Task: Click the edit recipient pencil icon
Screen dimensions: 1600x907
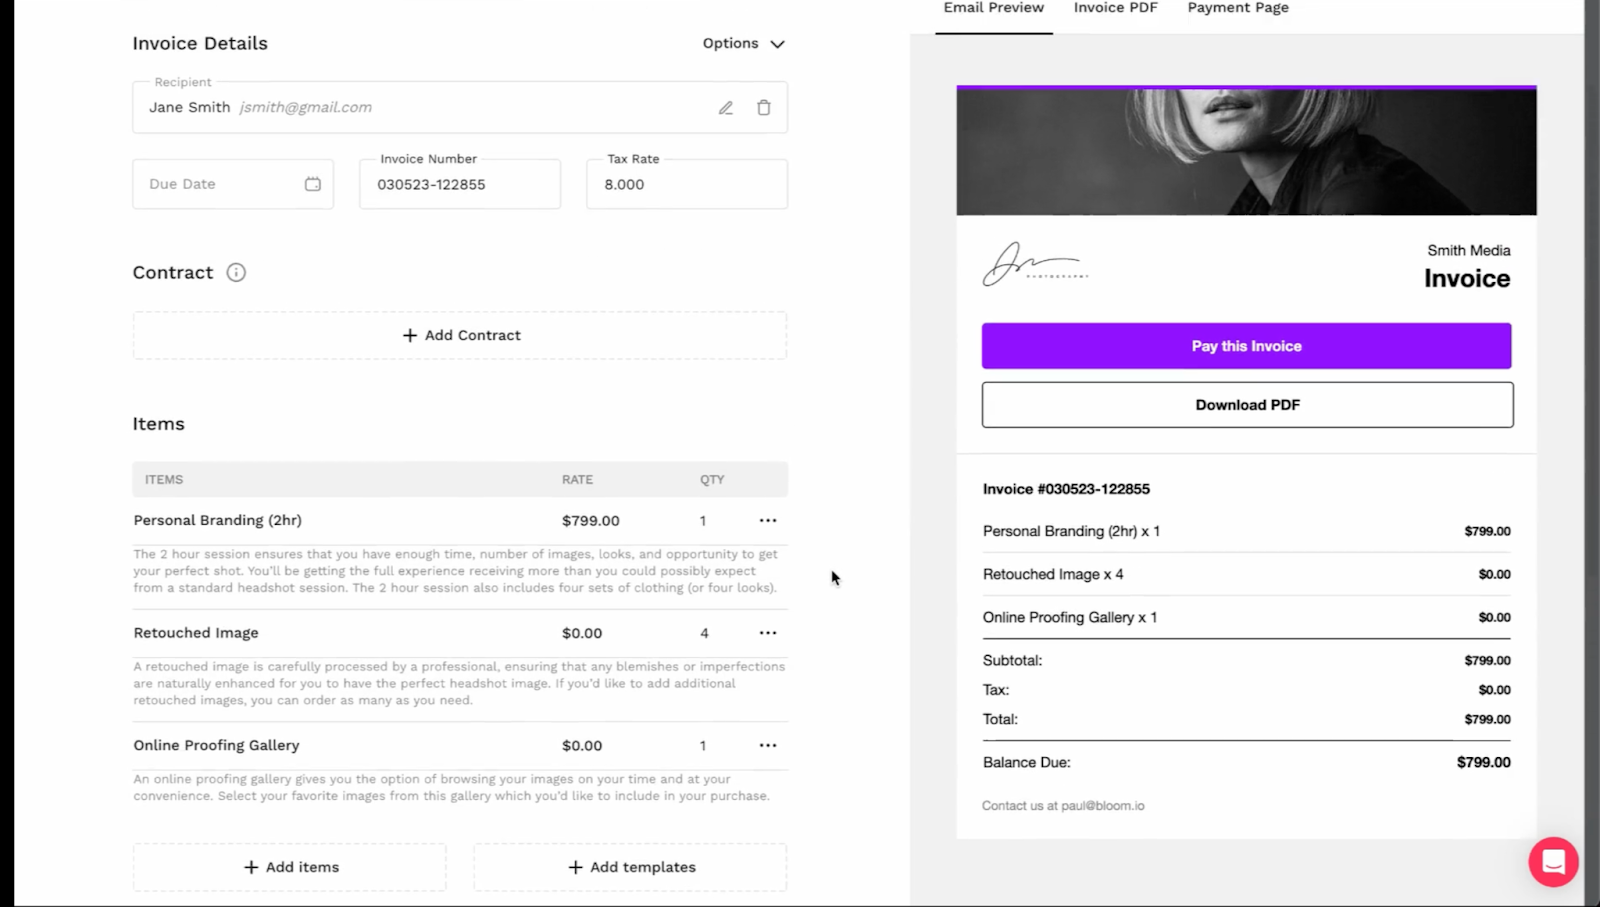Action: click(x=726, y=108)
